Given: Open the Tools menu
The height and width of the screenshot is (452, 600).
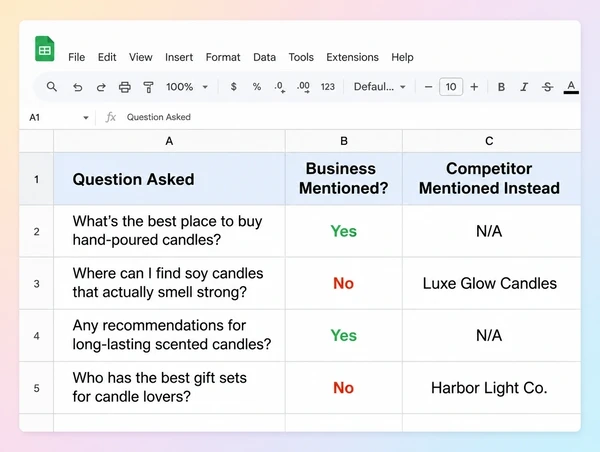Looking at the screenshot, I should [301, 57].
